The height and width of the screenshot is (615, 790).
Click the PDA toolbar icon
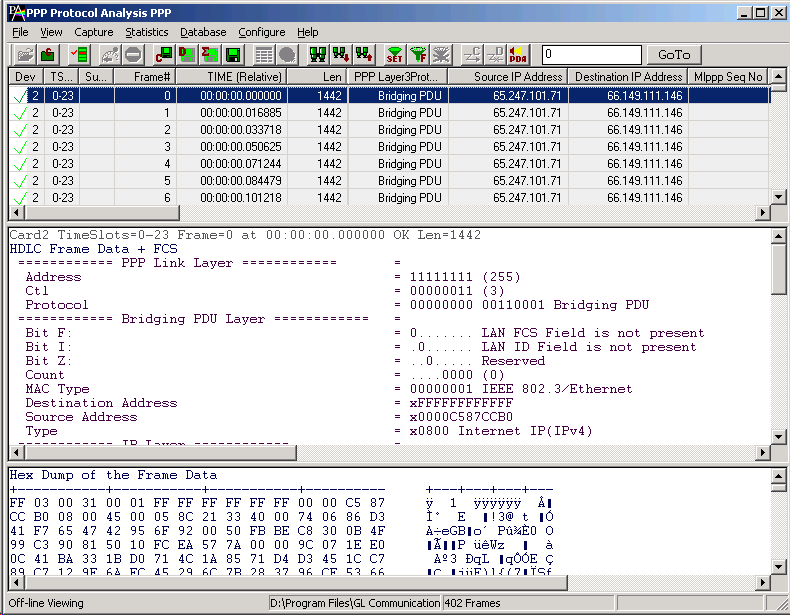pyautogui.click(x=519, y=54)
